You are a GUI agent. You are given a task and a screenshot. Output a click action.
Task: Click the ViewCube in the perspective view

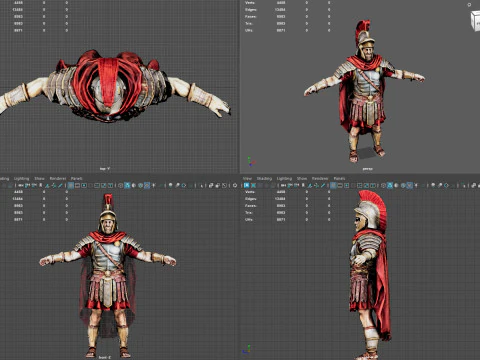coord(476,21)
